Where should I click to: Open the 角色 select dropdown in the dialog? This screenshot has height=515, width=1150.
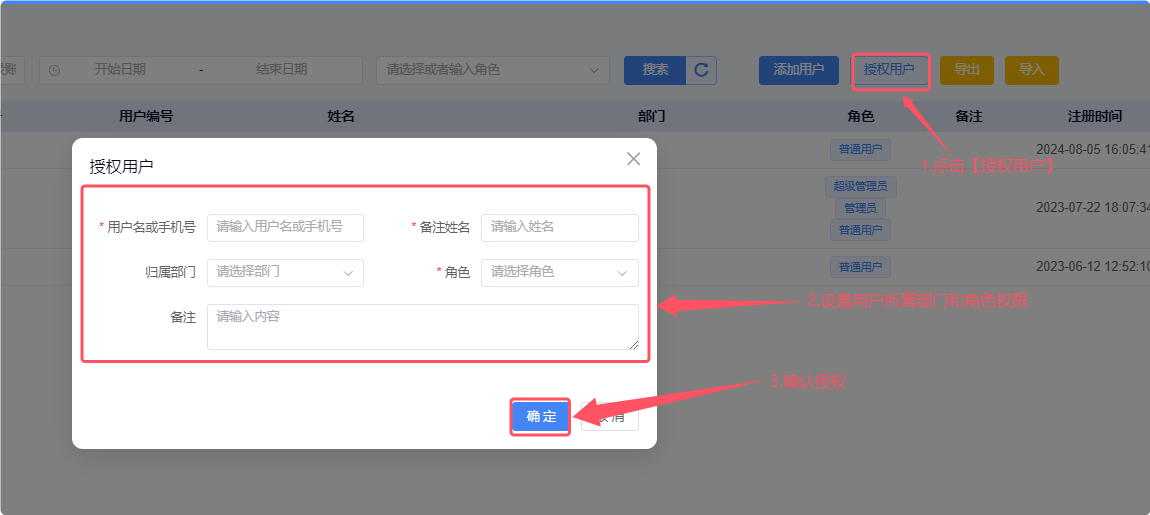(x=560, y=273)
